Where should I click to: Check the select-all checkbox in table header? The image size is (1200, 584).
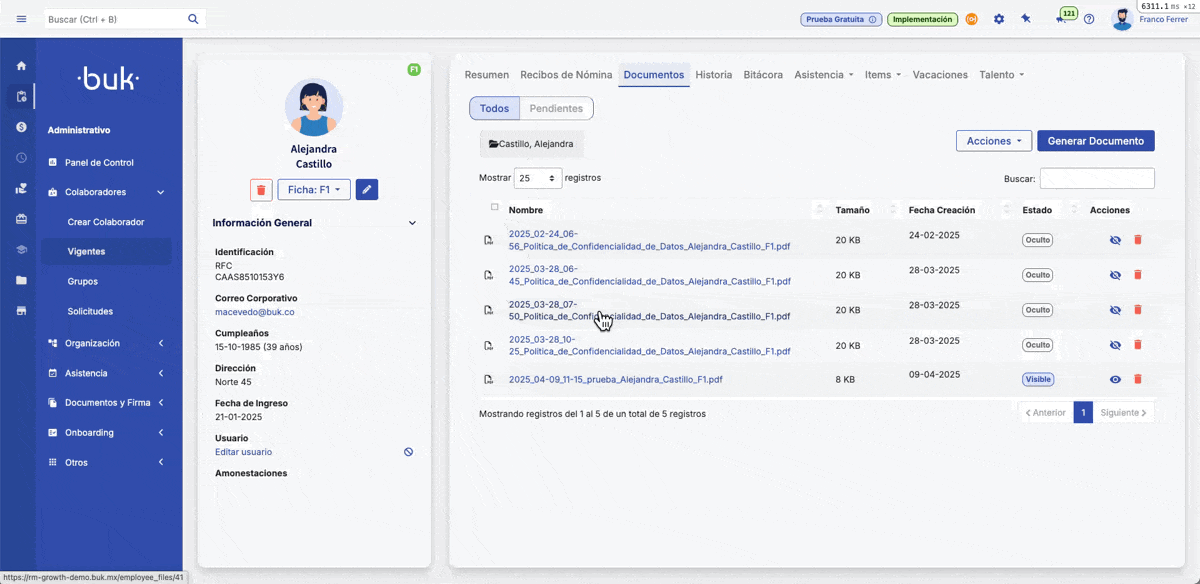(x=494, y=208)
